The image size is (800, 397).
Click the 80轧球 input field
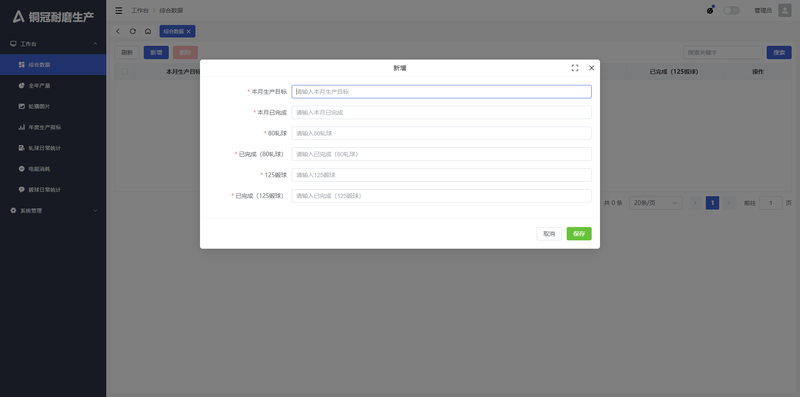click(x=441, y=133)
